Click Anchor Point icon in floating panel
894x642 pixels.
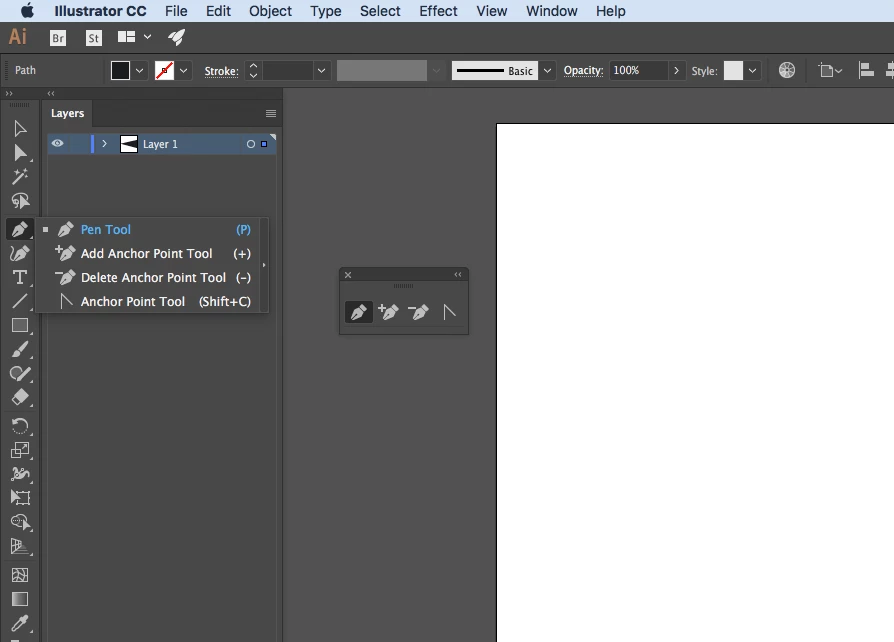click(x=449, y=312)
